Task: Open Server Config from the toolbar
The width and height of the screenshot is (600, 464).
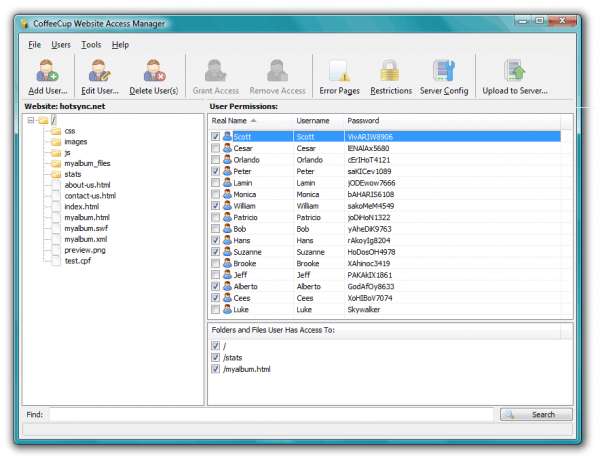Action: [443, 72]
